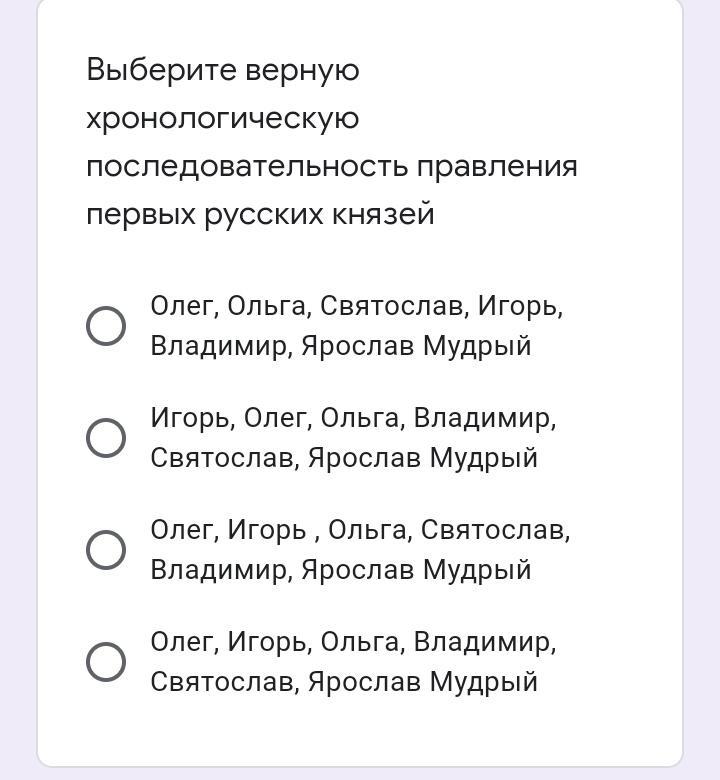This screenshot has height=780, width=720.
Task: Select the radio for option starting 'Олег, Ольга, Святослав'
Action: (106, 326)
